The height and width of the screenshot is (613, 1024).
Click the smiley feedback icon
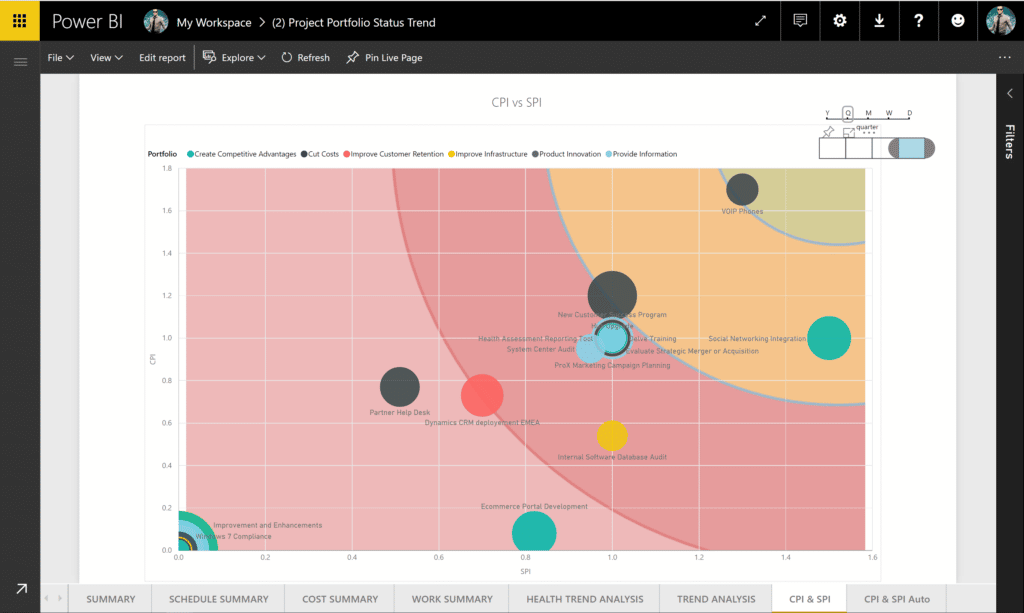tap(957, 21)
